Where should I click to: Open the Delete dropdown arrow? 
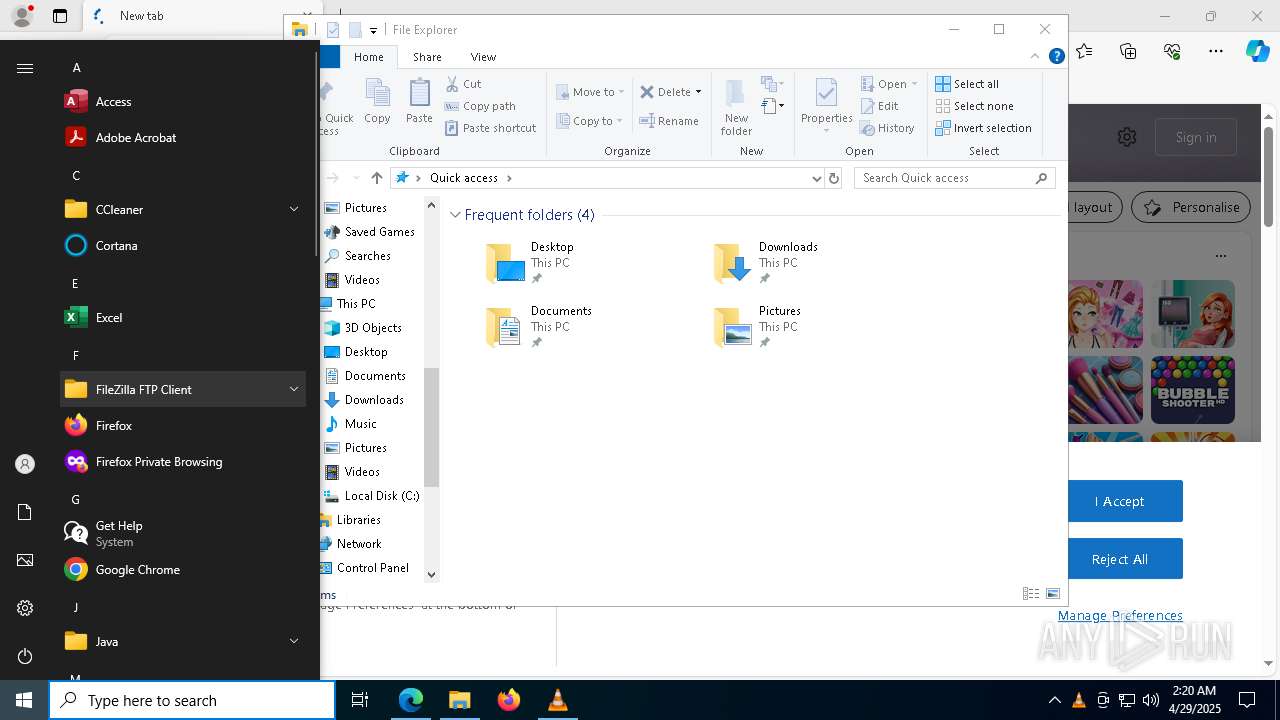coord(698,92)
